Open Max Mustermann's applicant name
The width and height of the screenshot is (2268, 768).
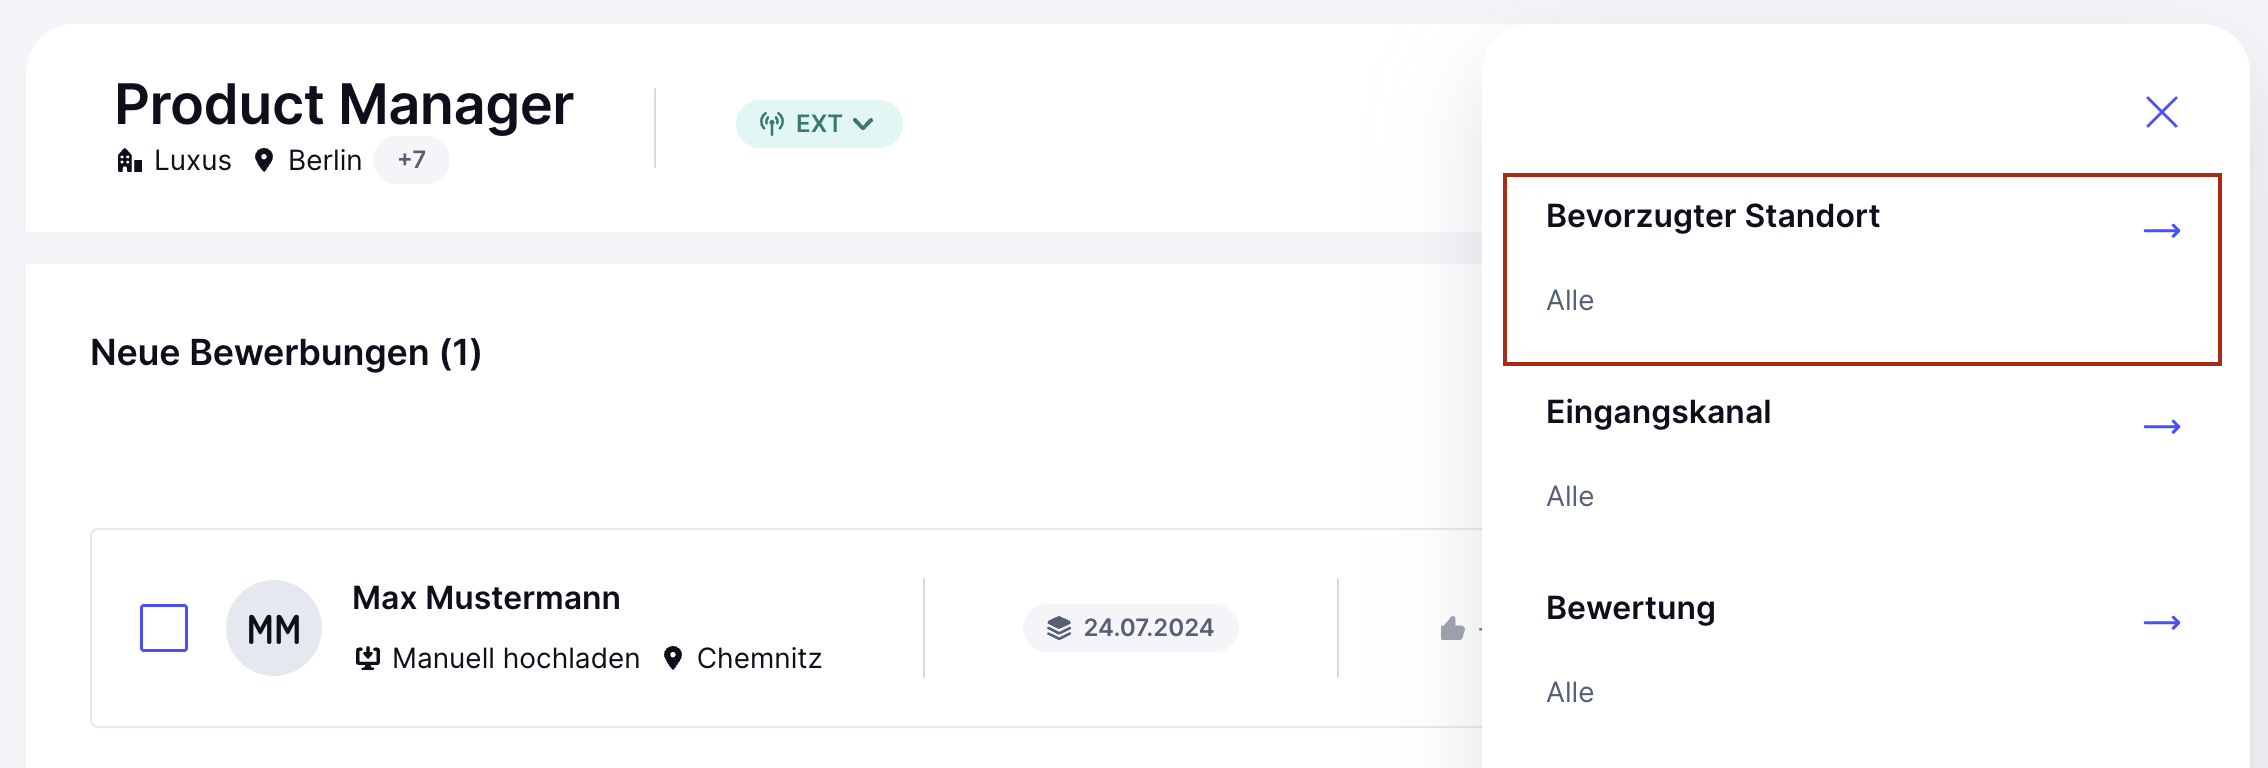pos(486,598)
